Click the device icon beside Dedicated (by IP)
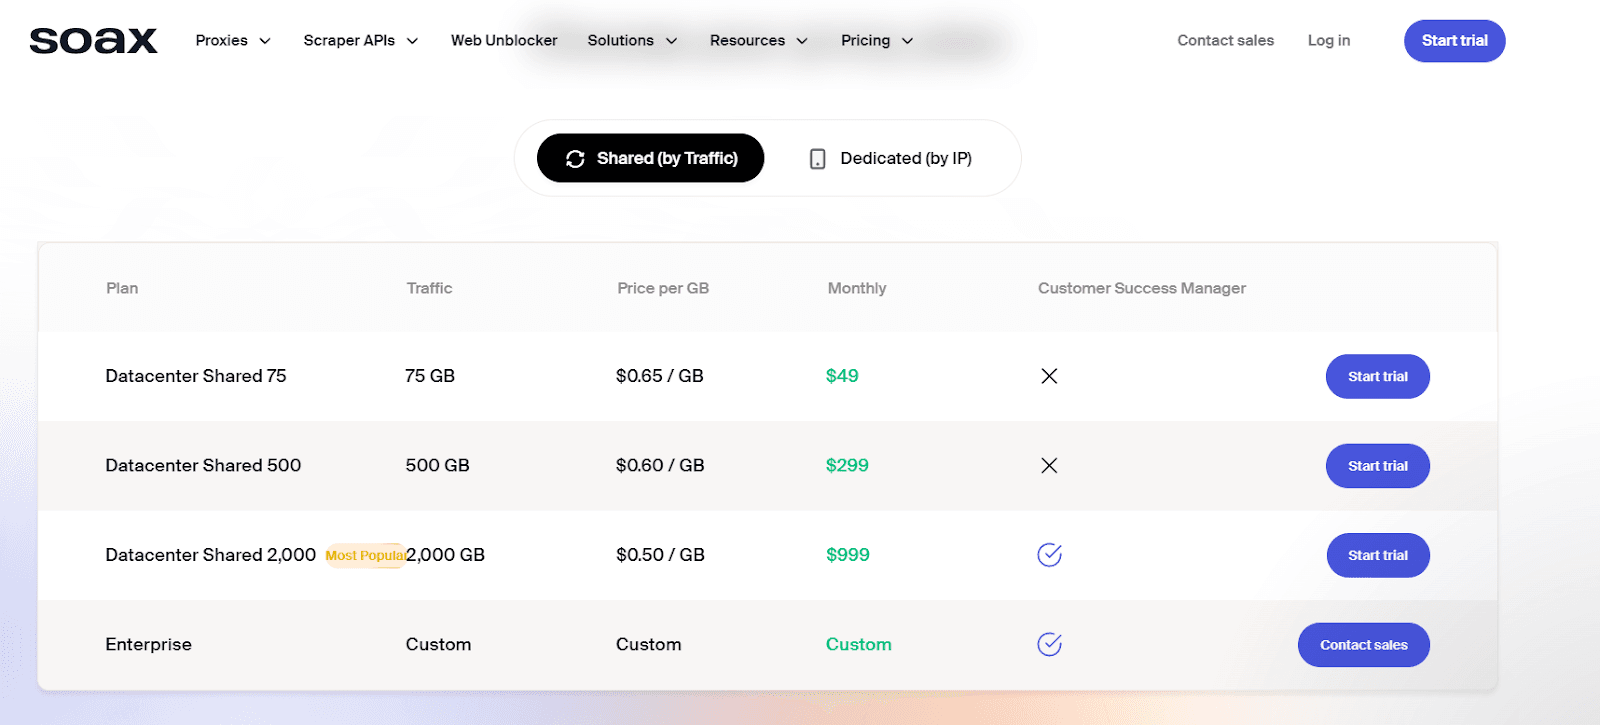1600x725 pixels. pyautogui.click(x=817, y=159)
